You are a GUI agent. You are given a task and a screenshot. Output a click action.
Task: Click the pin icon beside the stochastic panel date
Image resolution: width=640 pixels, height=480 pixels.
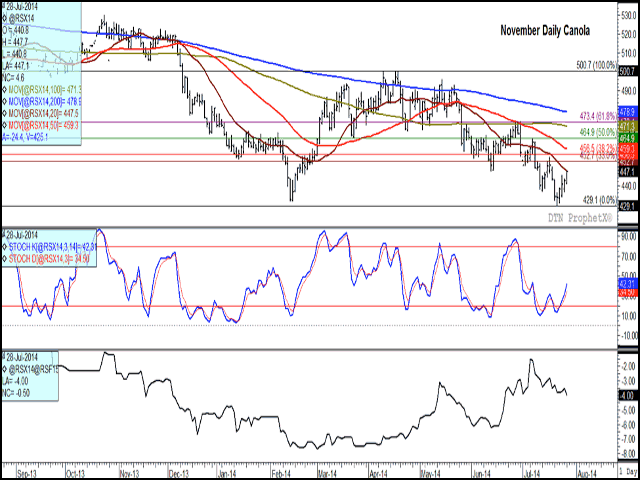click(3, 235)
